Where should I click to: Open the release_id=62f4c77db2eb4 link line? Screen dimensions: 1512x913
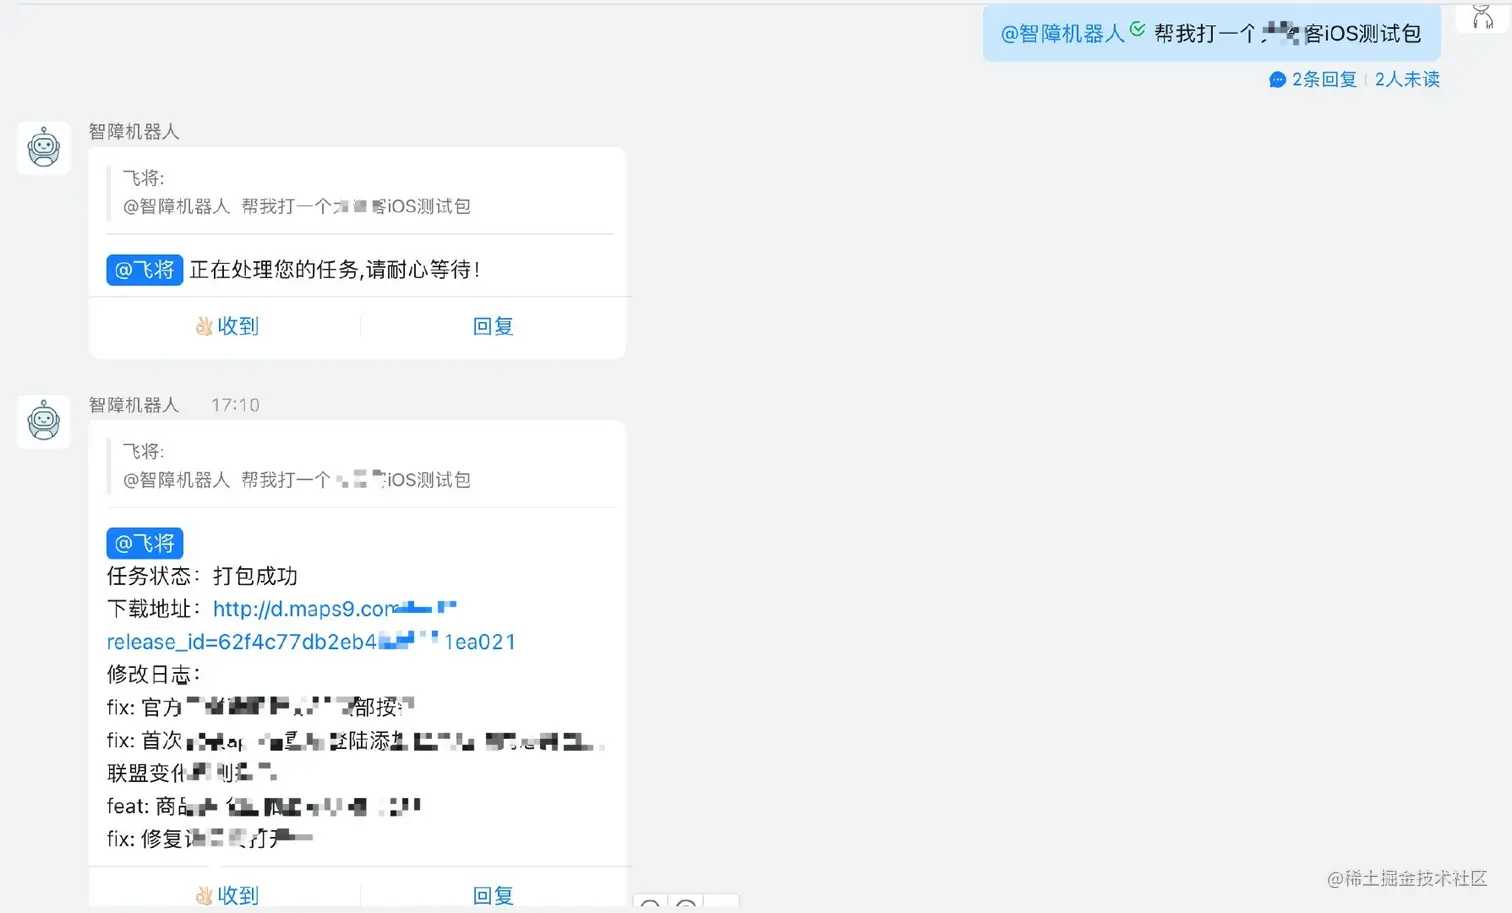311,641
